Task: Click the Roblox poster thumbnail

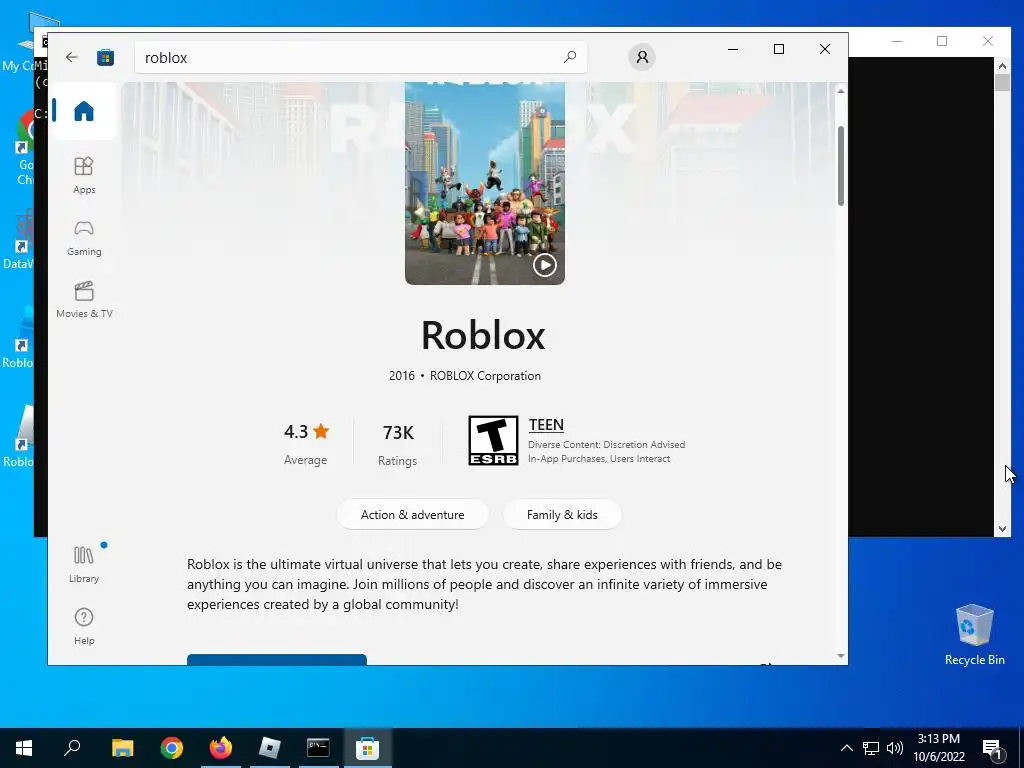Action: pyautogui.click(x=485, y=184)
